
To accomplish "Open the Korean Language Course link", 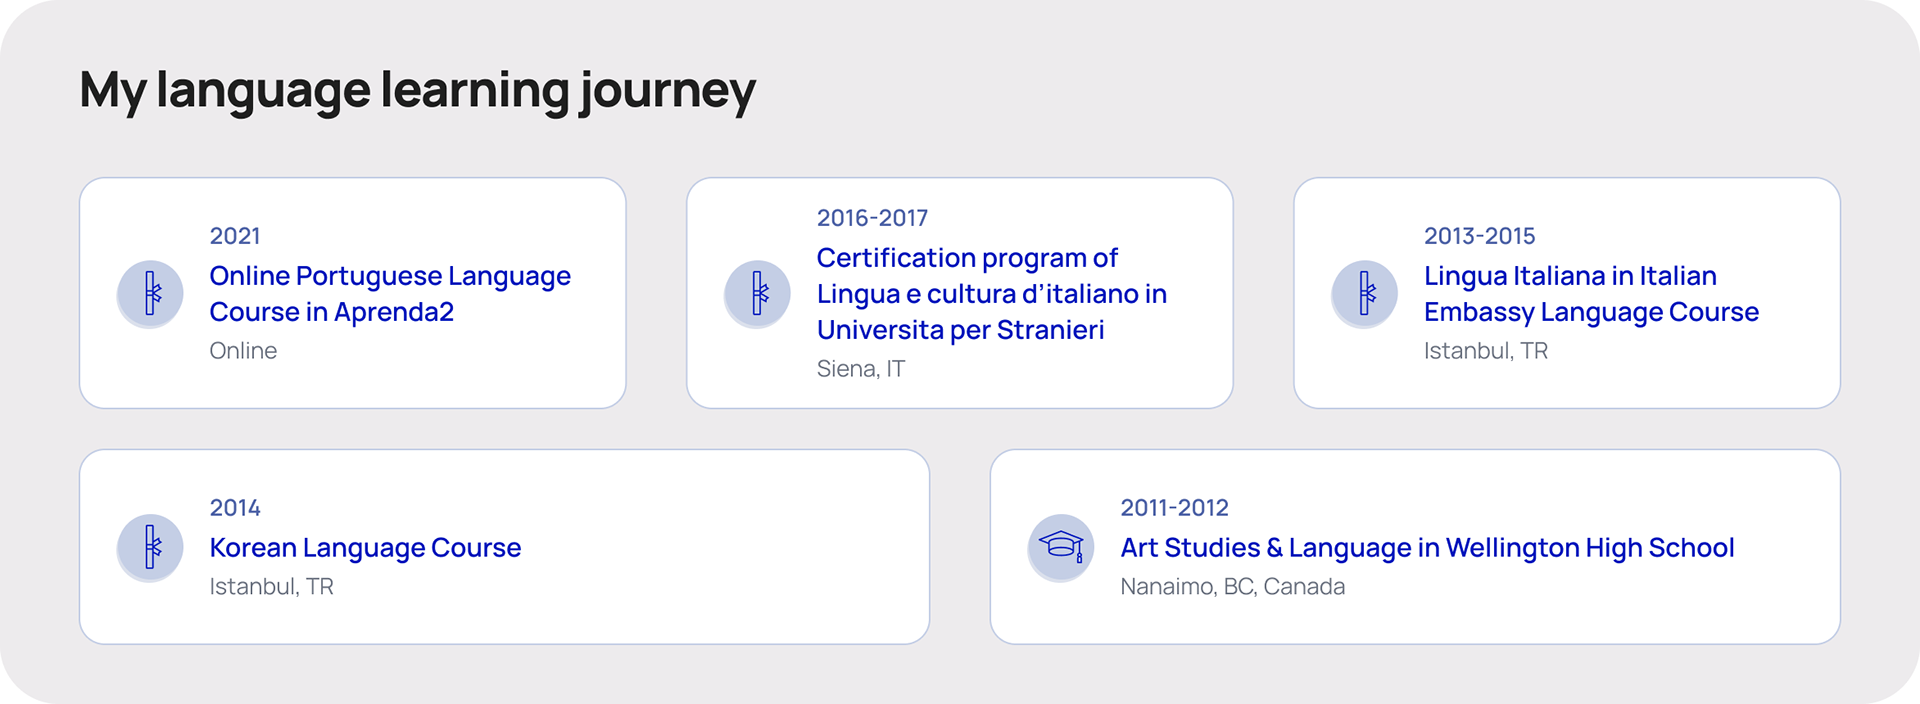I will coord(365,548).
